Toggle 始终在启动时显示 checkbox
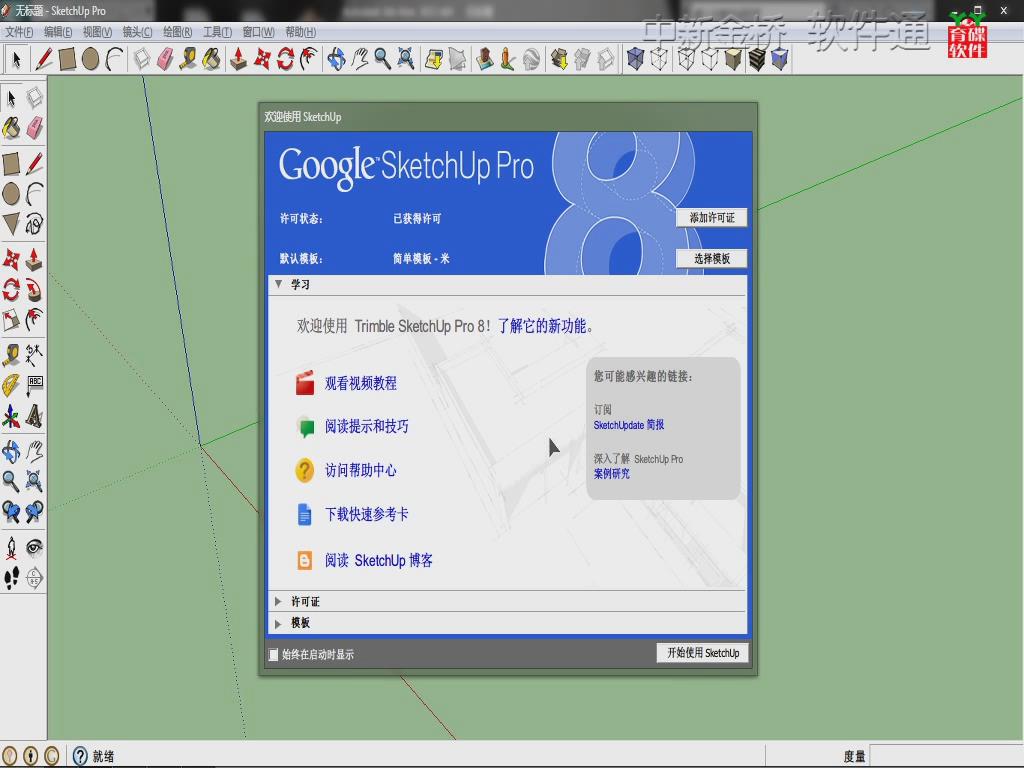The image size is (1024, 768). (x=274, y=654)
